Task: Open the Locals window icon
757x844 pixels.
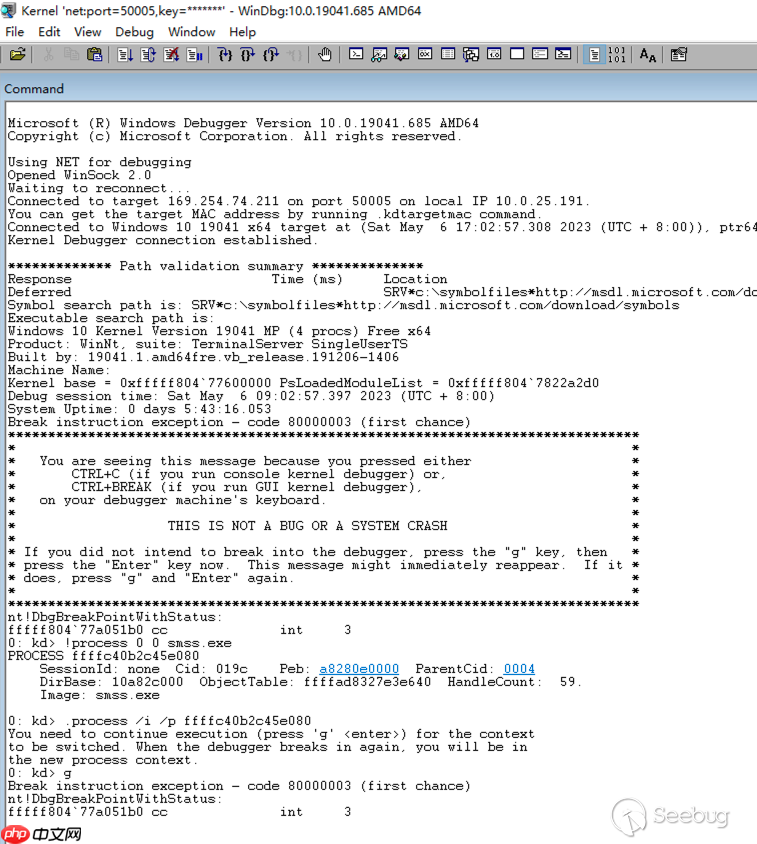Action: click(402, 54)
